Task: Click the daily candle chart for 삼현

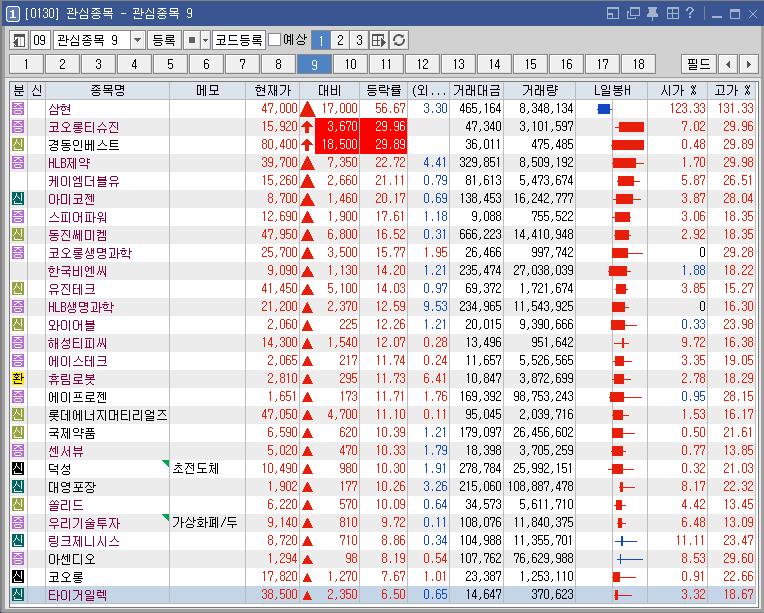Action: point(604,109)
